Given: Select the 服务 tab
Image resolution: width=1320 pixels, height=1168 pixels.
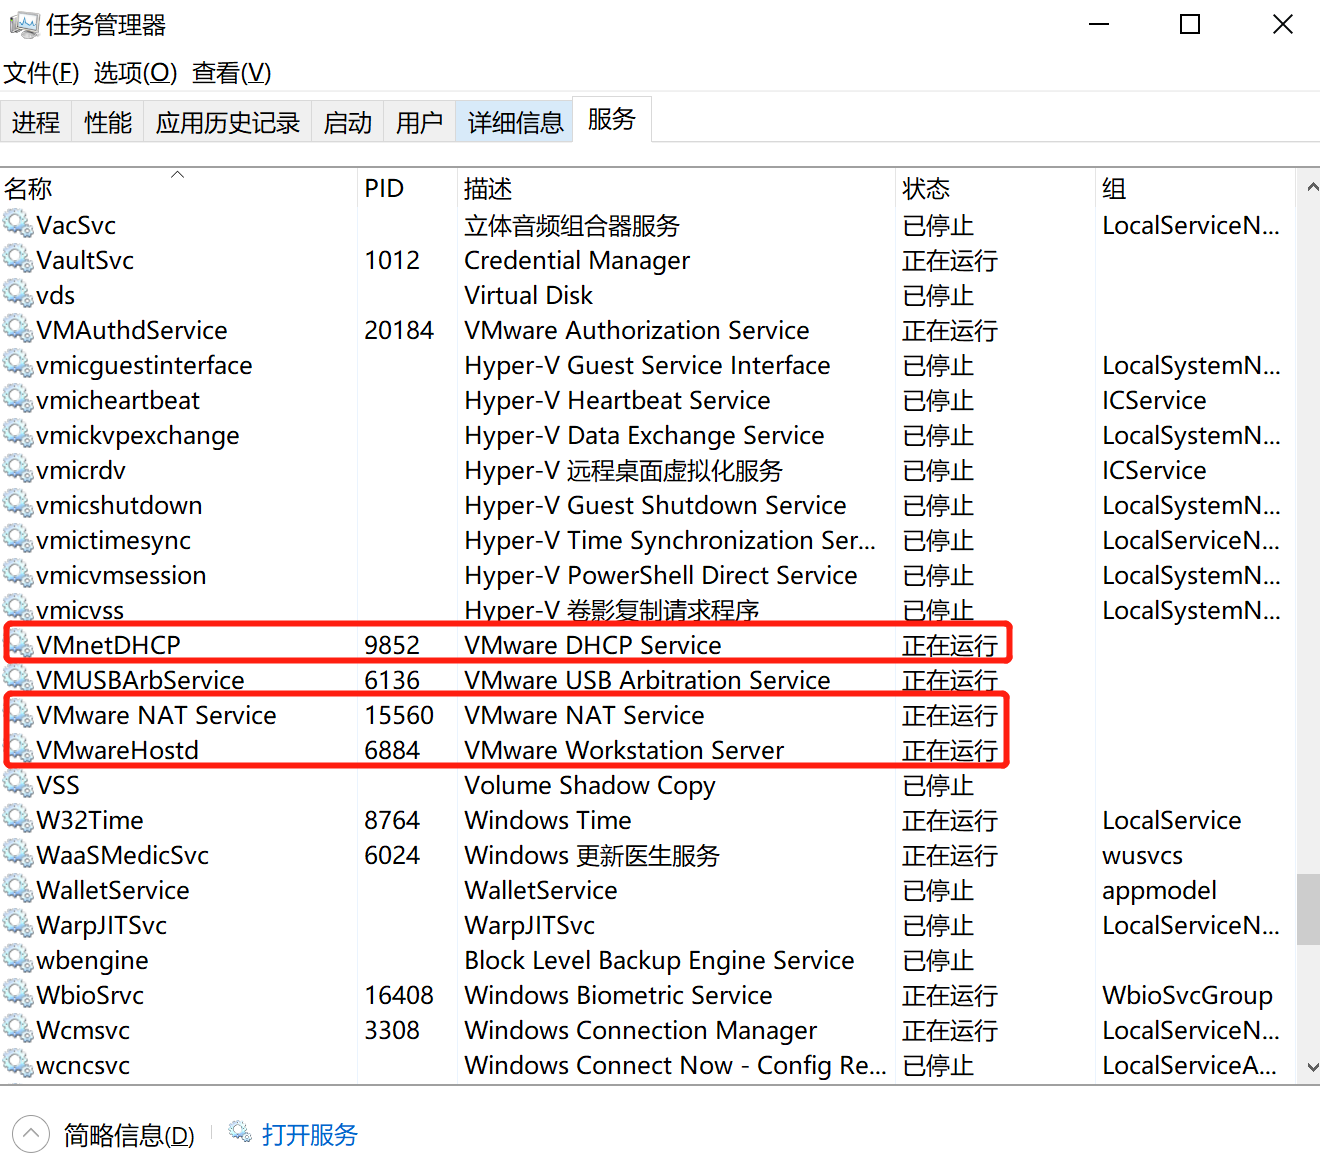Looking at the screenshot, I should point(612,119).
